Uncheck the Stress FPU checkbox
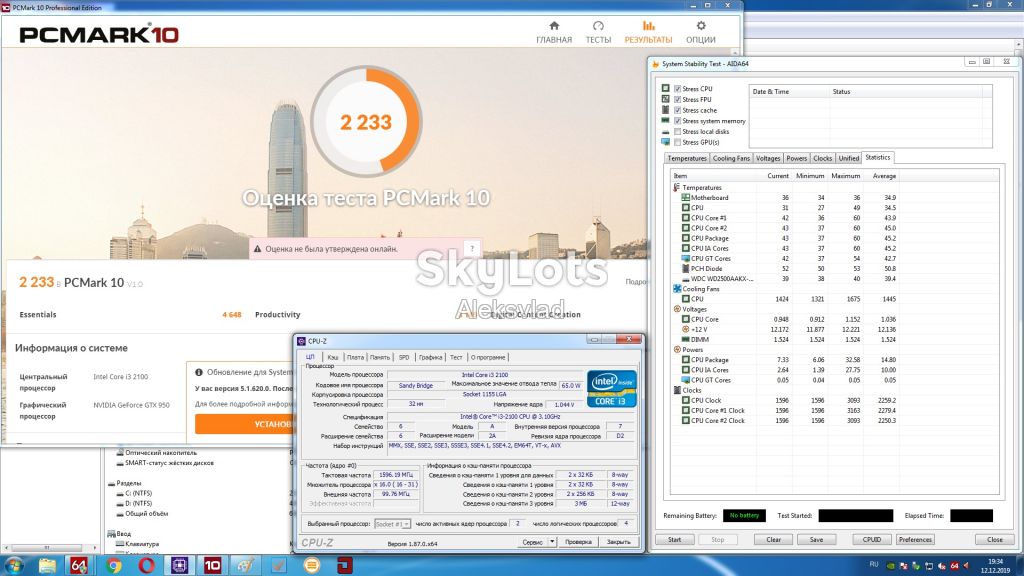This screenshot has height=576, width=1024. [678, 99]
